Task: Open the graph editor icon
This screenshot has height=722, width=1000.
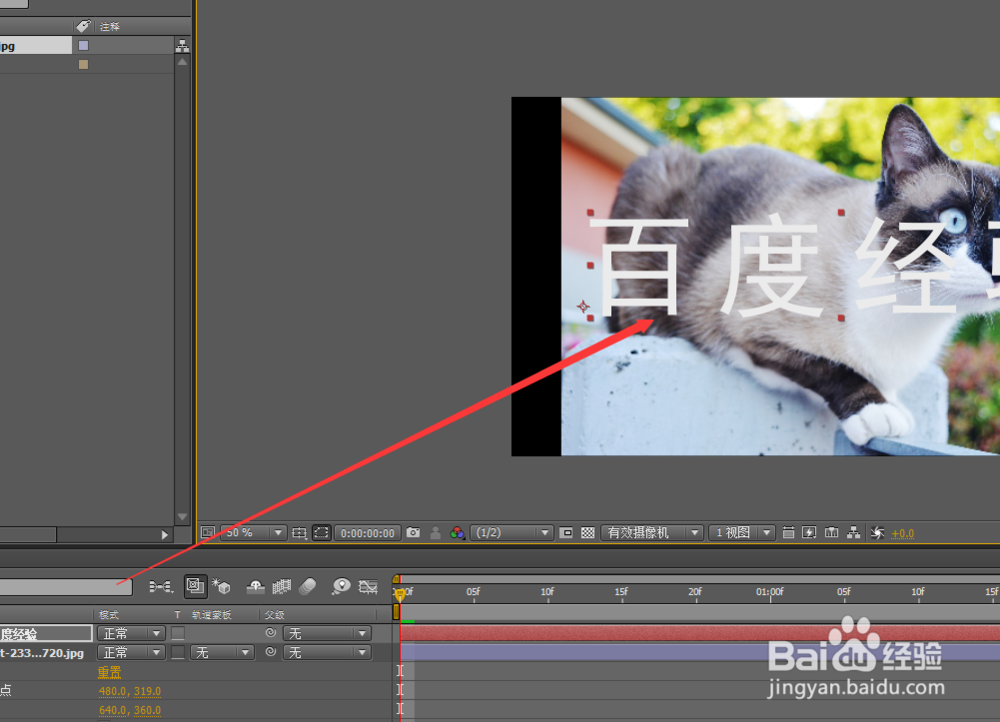Action: [368, 586]
